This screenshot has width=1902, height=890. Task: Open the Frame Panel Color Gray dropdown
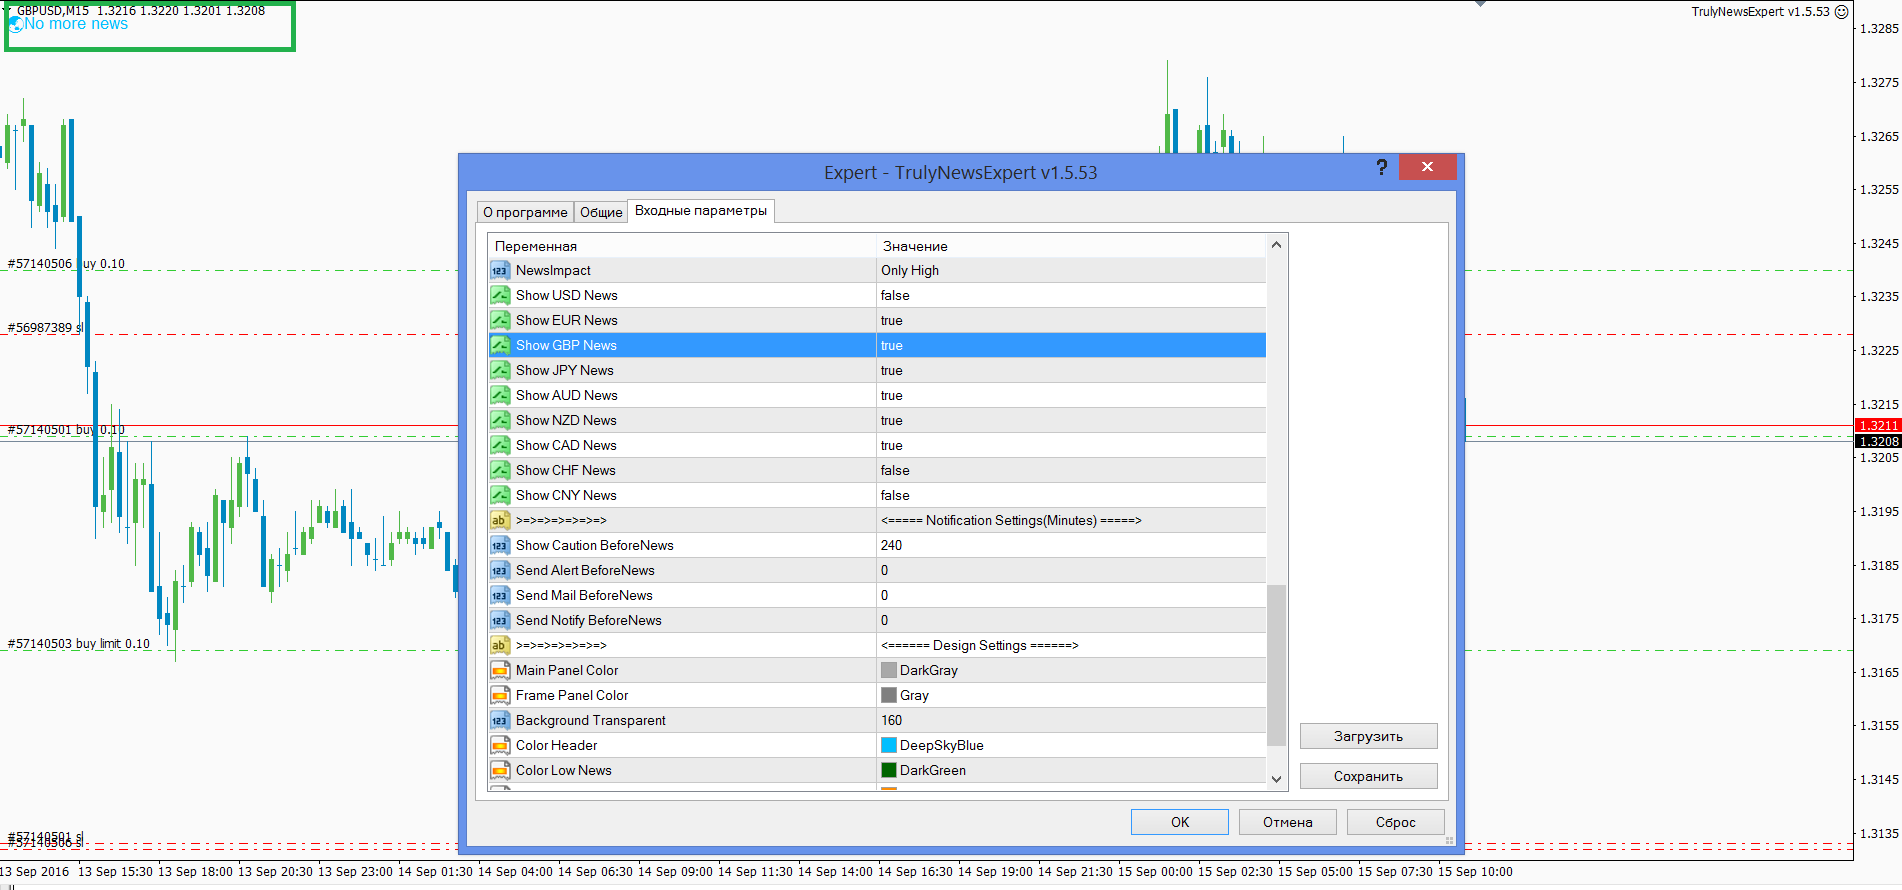point(1071,695)
